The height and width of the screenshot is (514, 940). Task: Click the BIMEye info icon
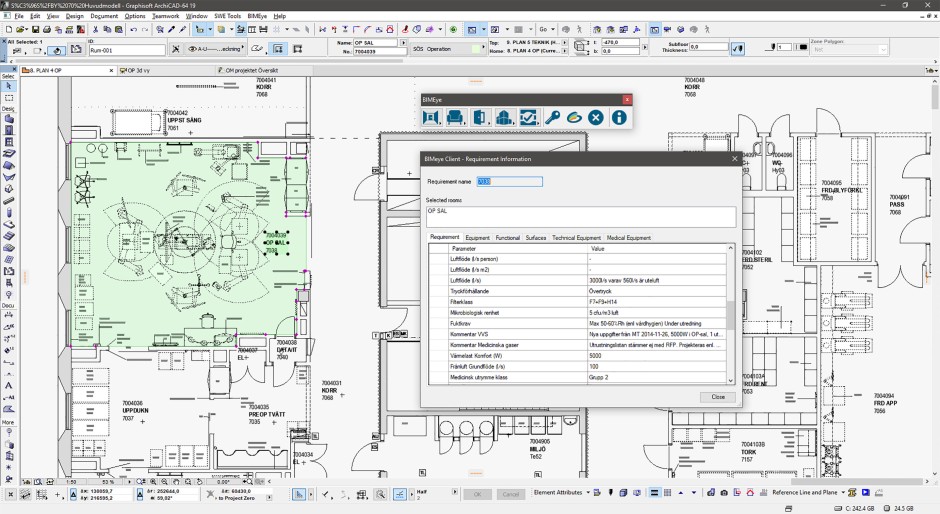[619, 118]
